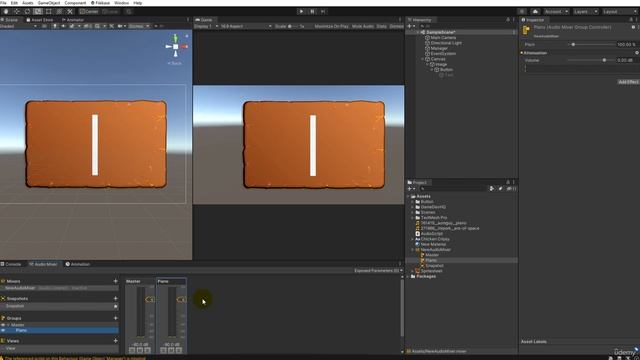Select the Scale tool
The image size is (640, 360).
click(38, 11)
